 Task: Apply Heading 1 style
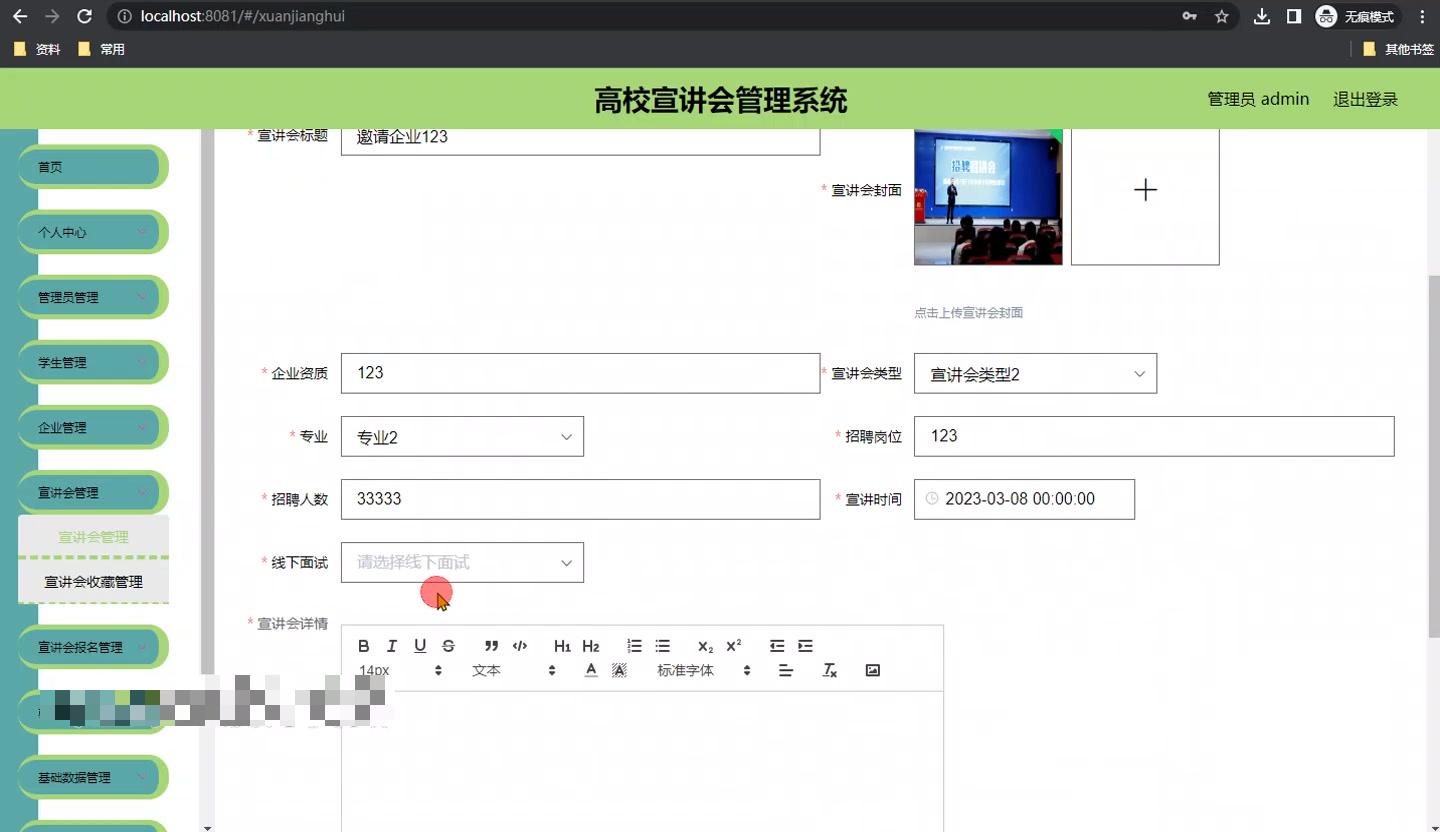pos(562,646)
